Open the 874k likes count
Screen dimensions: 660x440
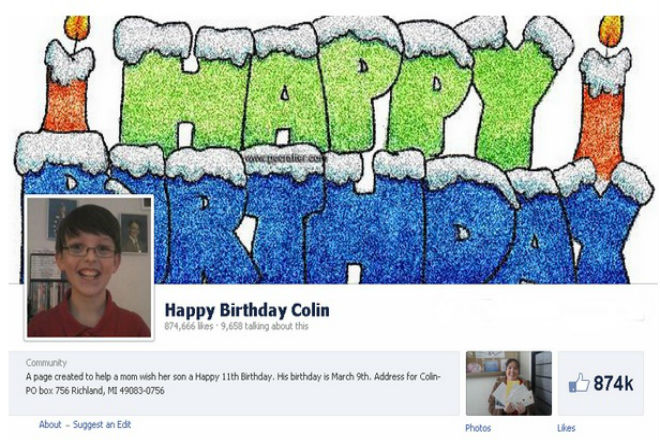click(x=613, y=383)
